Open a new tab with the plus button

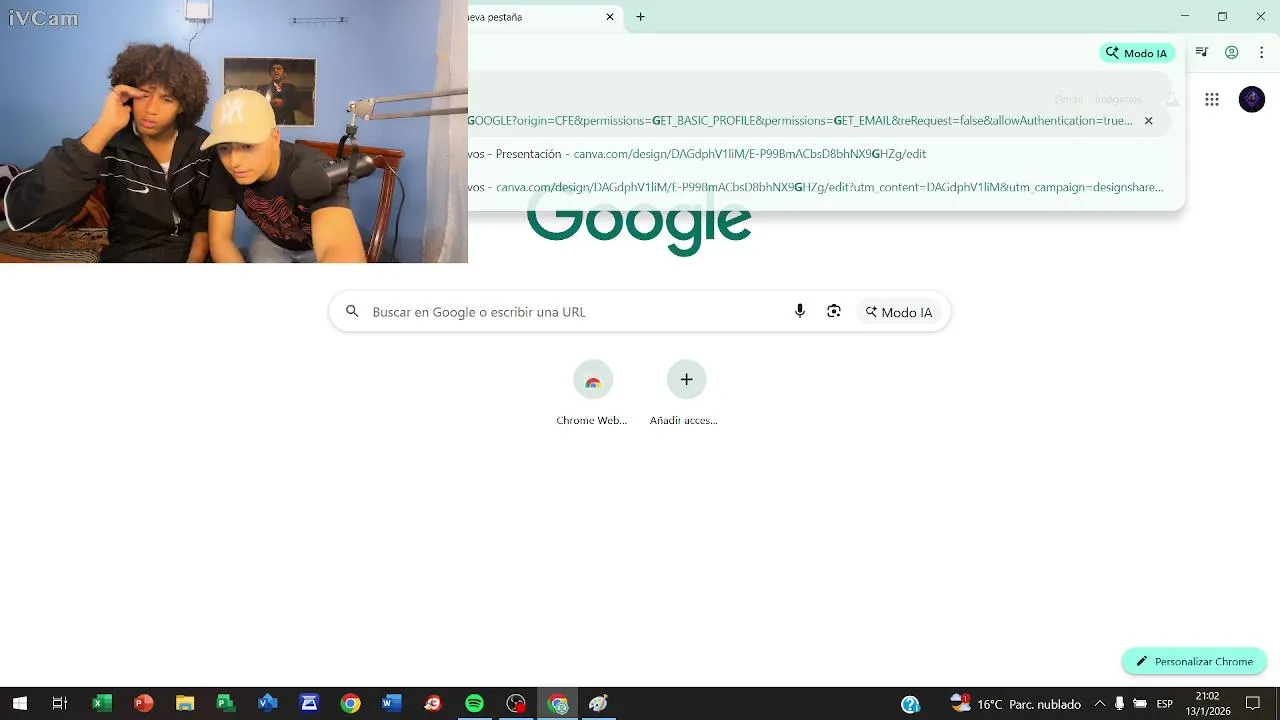(641, 17)
